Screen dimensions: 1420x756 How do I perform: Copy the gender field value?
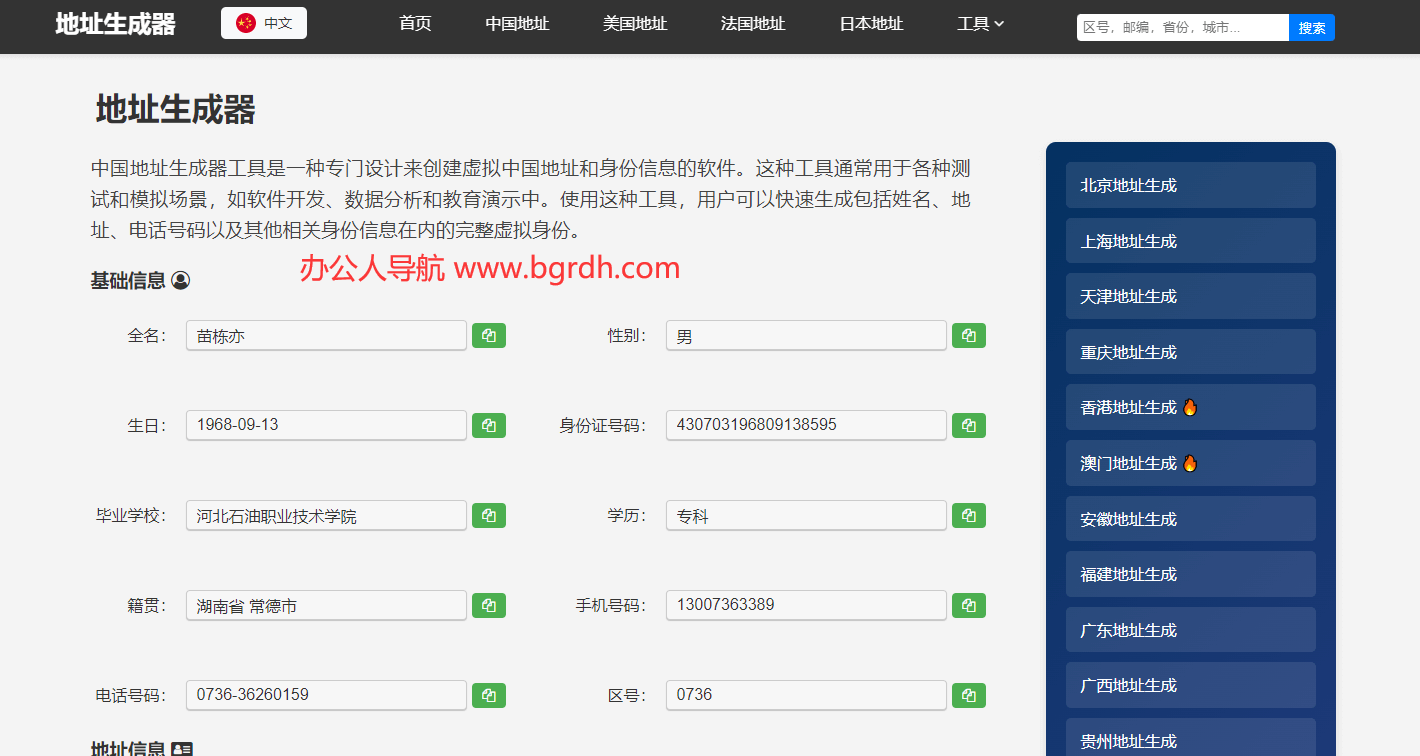pyautogui.click(x=968, y=336)
